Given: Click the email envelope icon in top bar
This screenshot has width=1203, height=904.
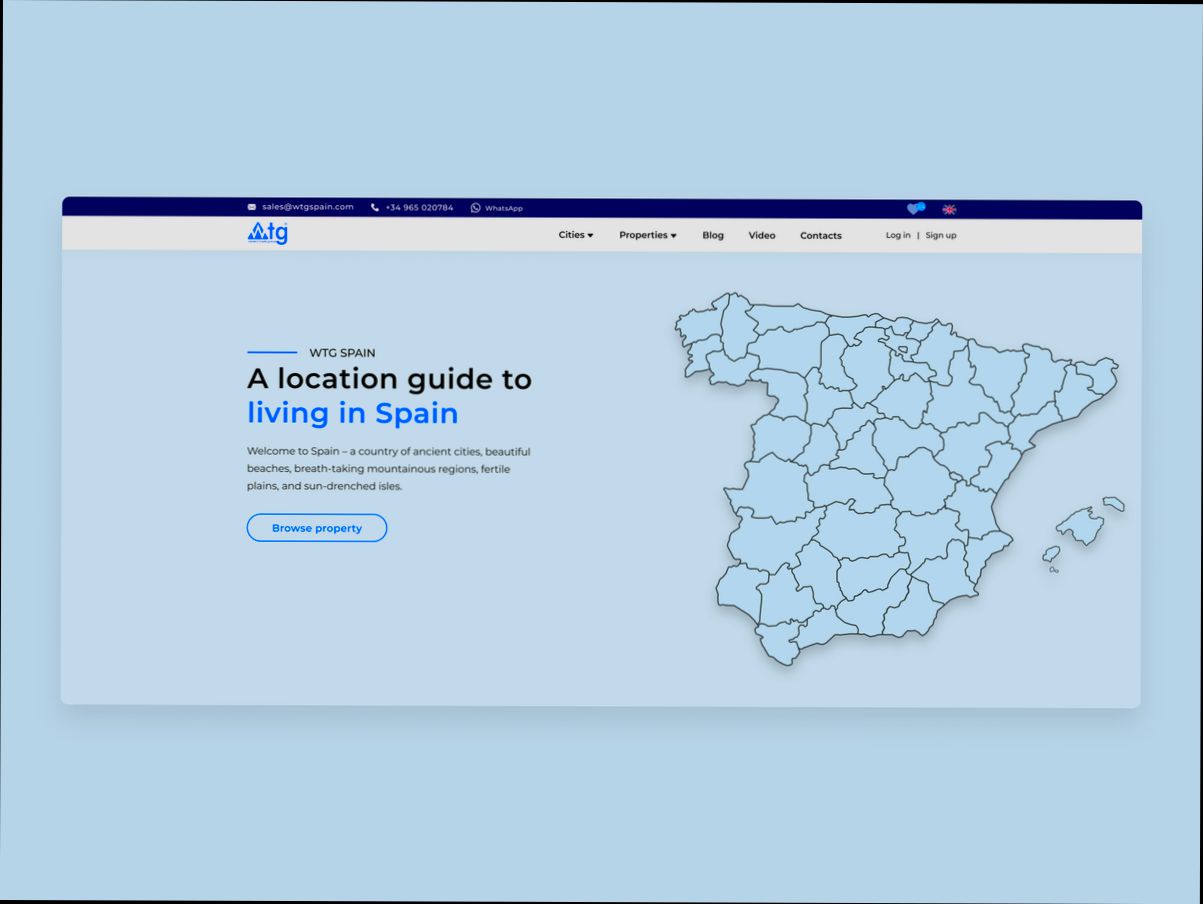Looking at the screenshot, I should (250, 207).
